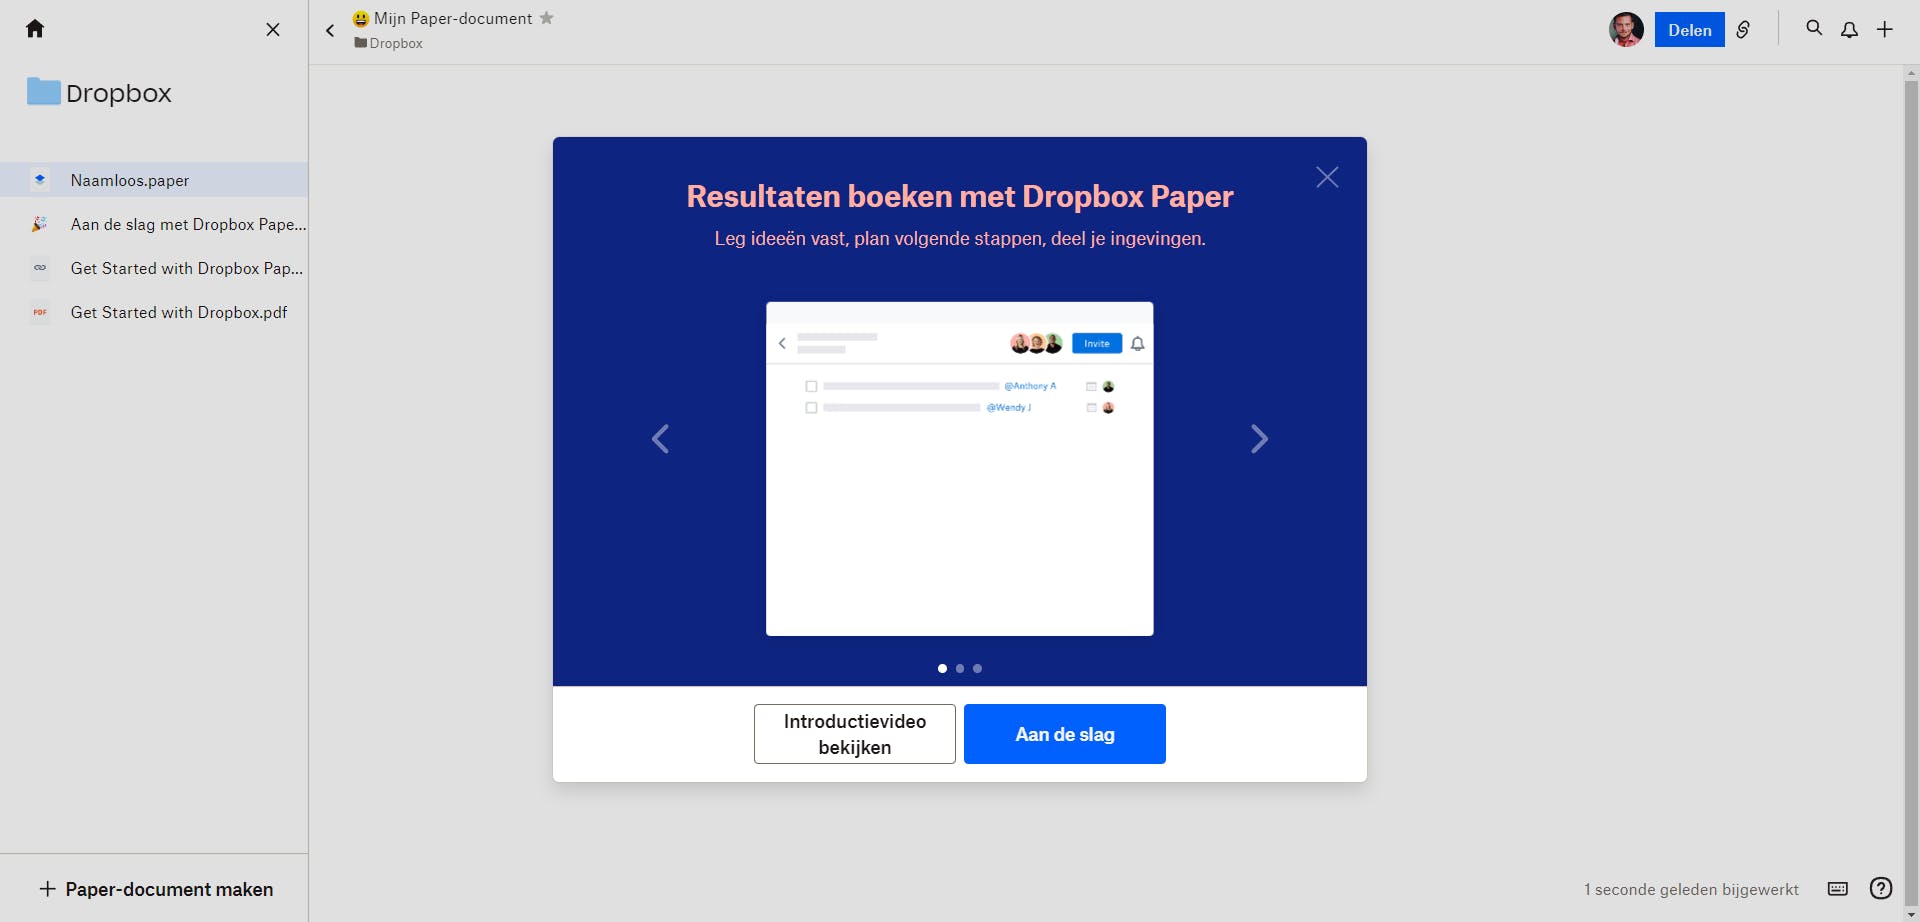This screenshot has height=922, width=1920.
Task: Create new content with the plus icon
Action: (x=1886, y=29)
